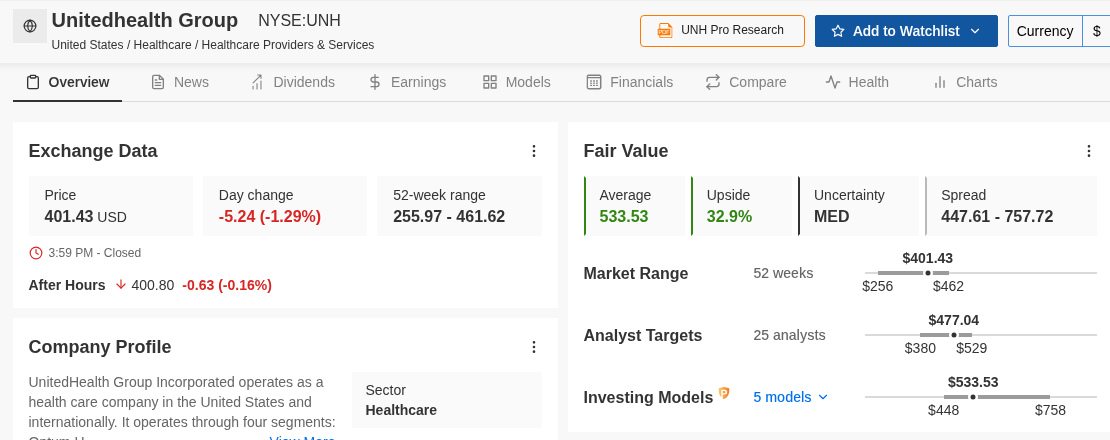
Task: Click the NYSE:UNH ticker text
Action: click(299, 21)
